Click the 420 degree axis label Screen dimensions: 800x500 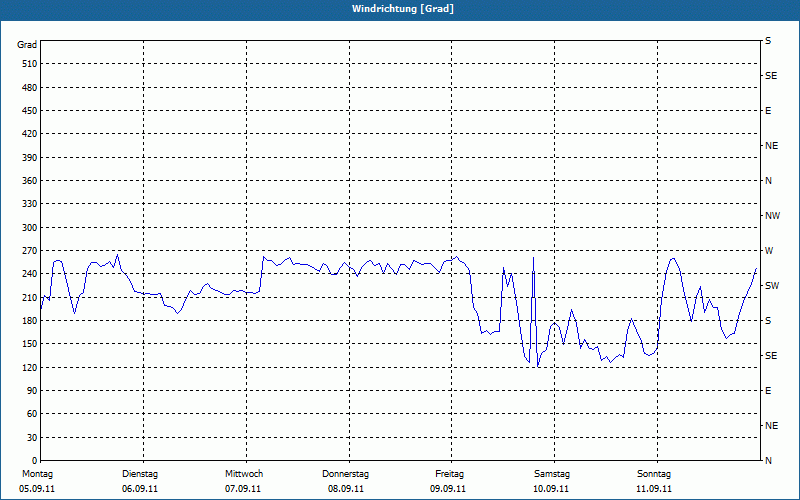29,134
